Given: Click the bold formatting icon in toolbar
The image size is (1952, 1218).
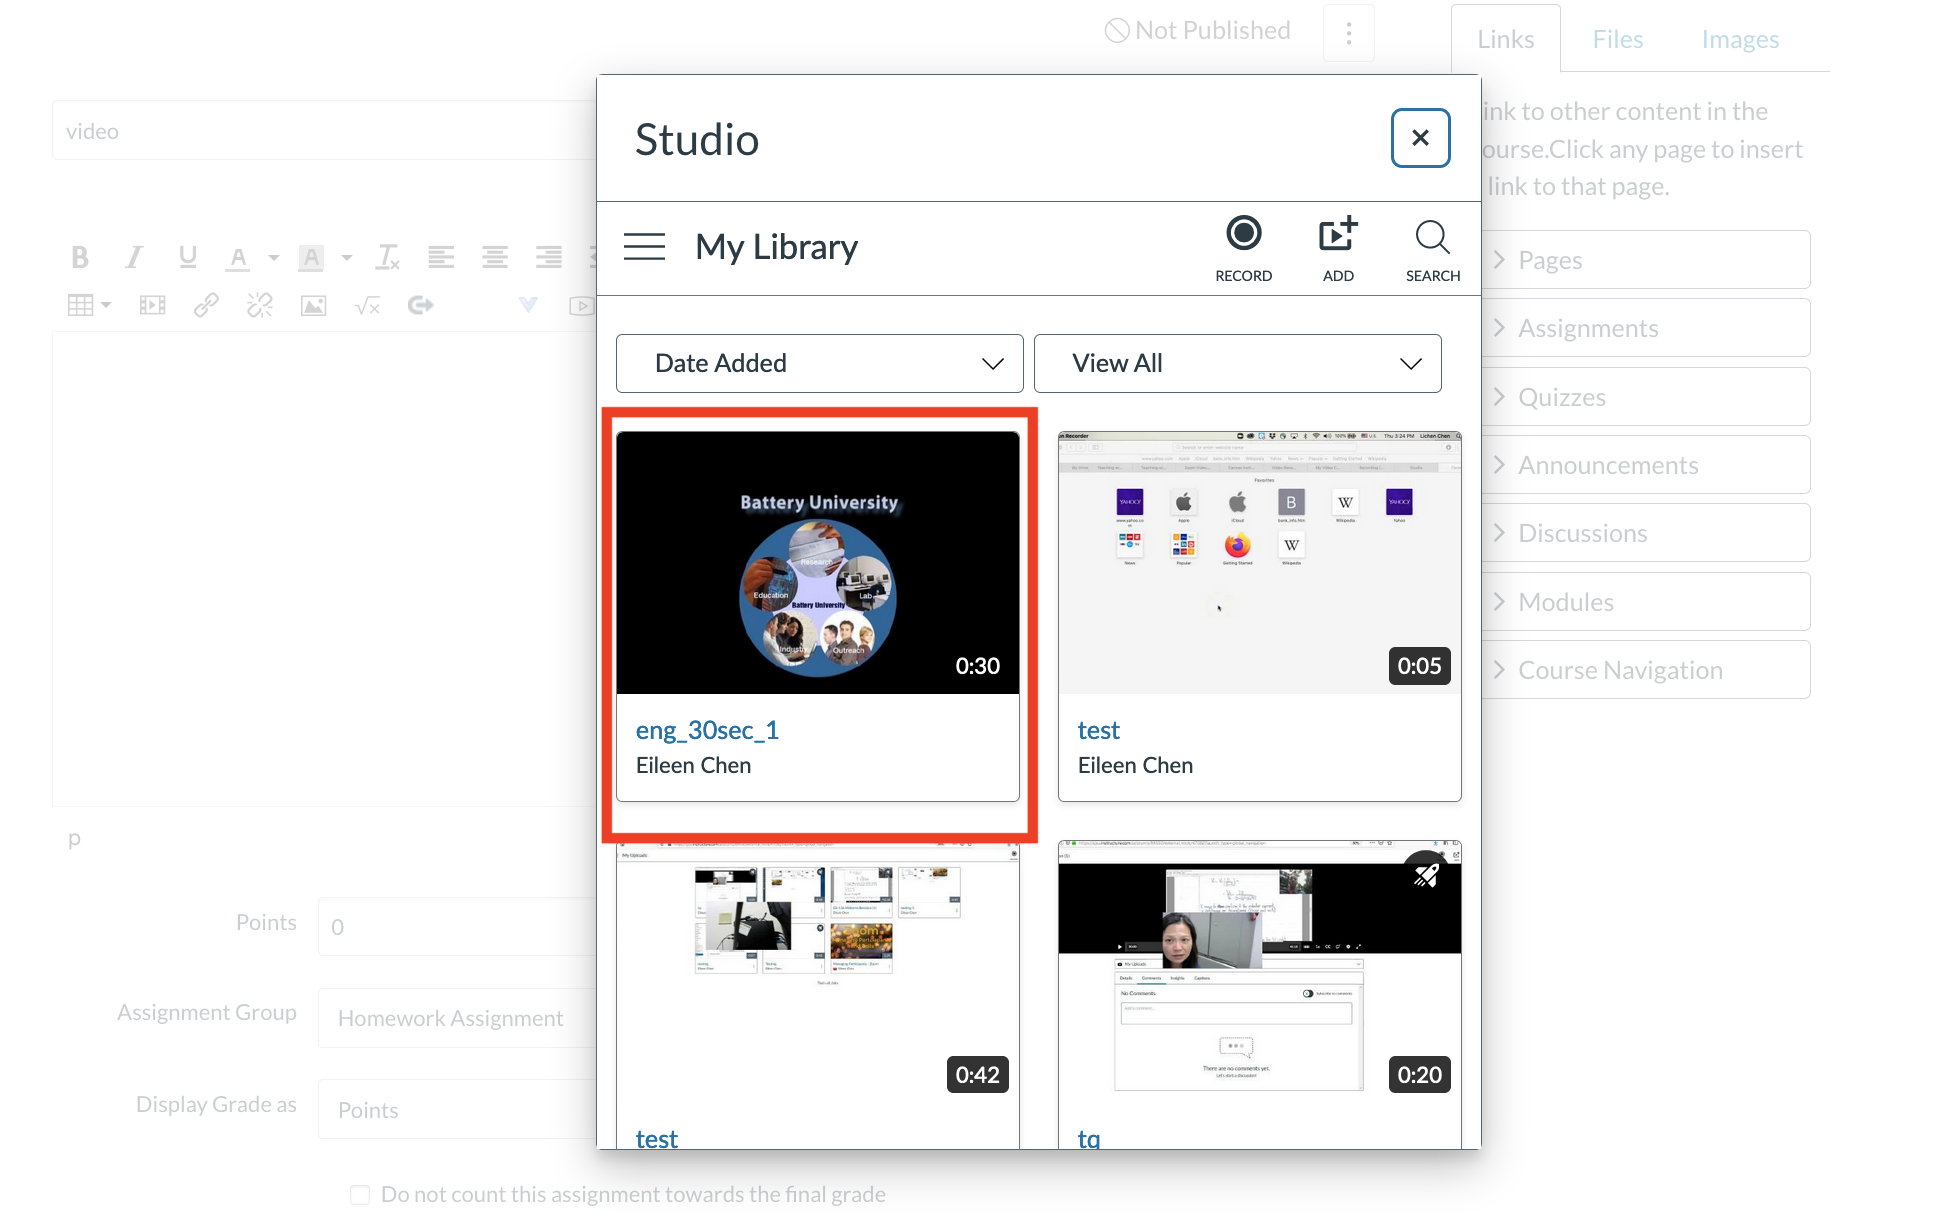Looking at the screenshot, I should tap(81, 257).
